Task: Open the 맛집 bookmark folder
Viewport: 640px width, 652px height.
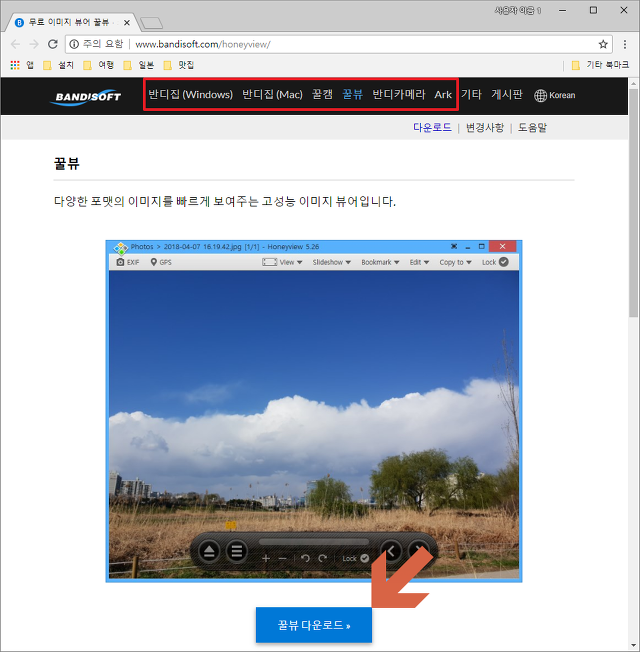Action: coord(179,65)
